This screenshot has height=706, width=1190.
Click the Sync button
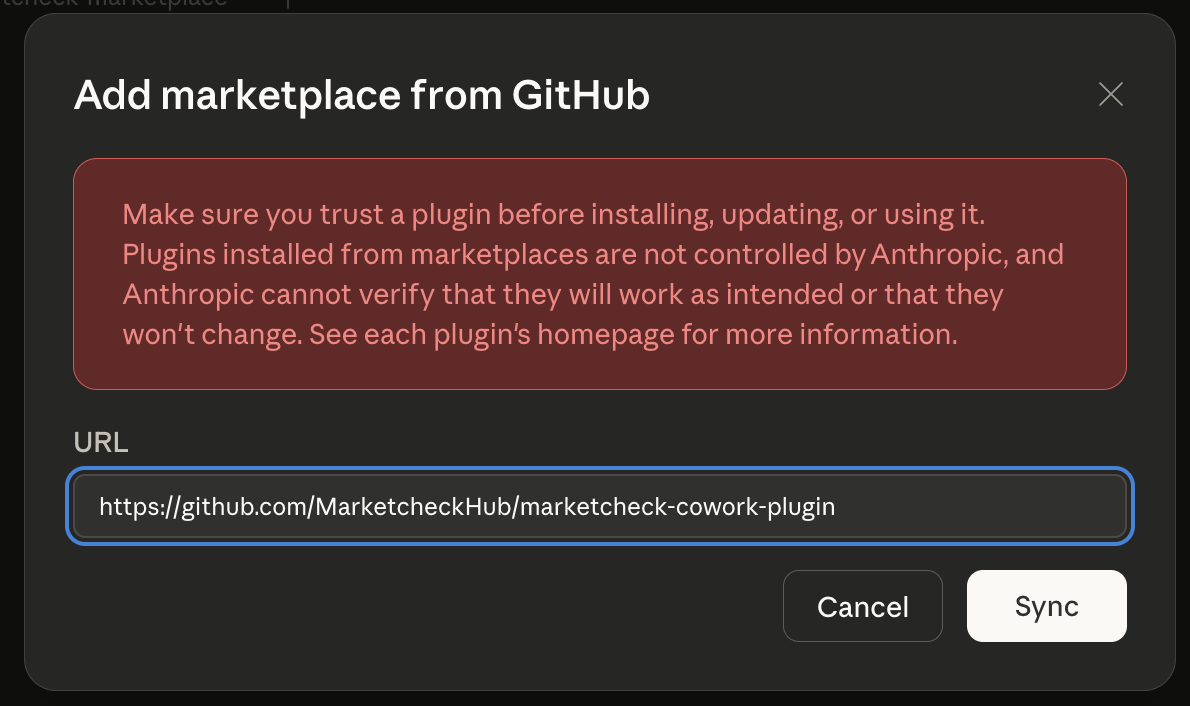(x=1046, y=606)
